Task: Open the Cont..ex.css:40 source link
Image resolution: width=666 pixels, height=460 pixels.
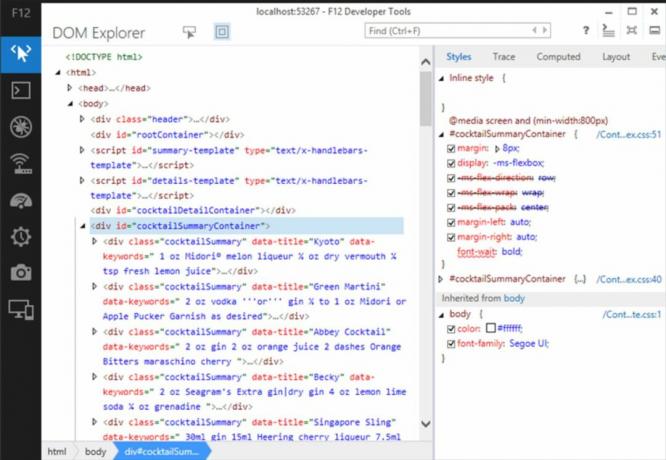Action: pos(629,279)
